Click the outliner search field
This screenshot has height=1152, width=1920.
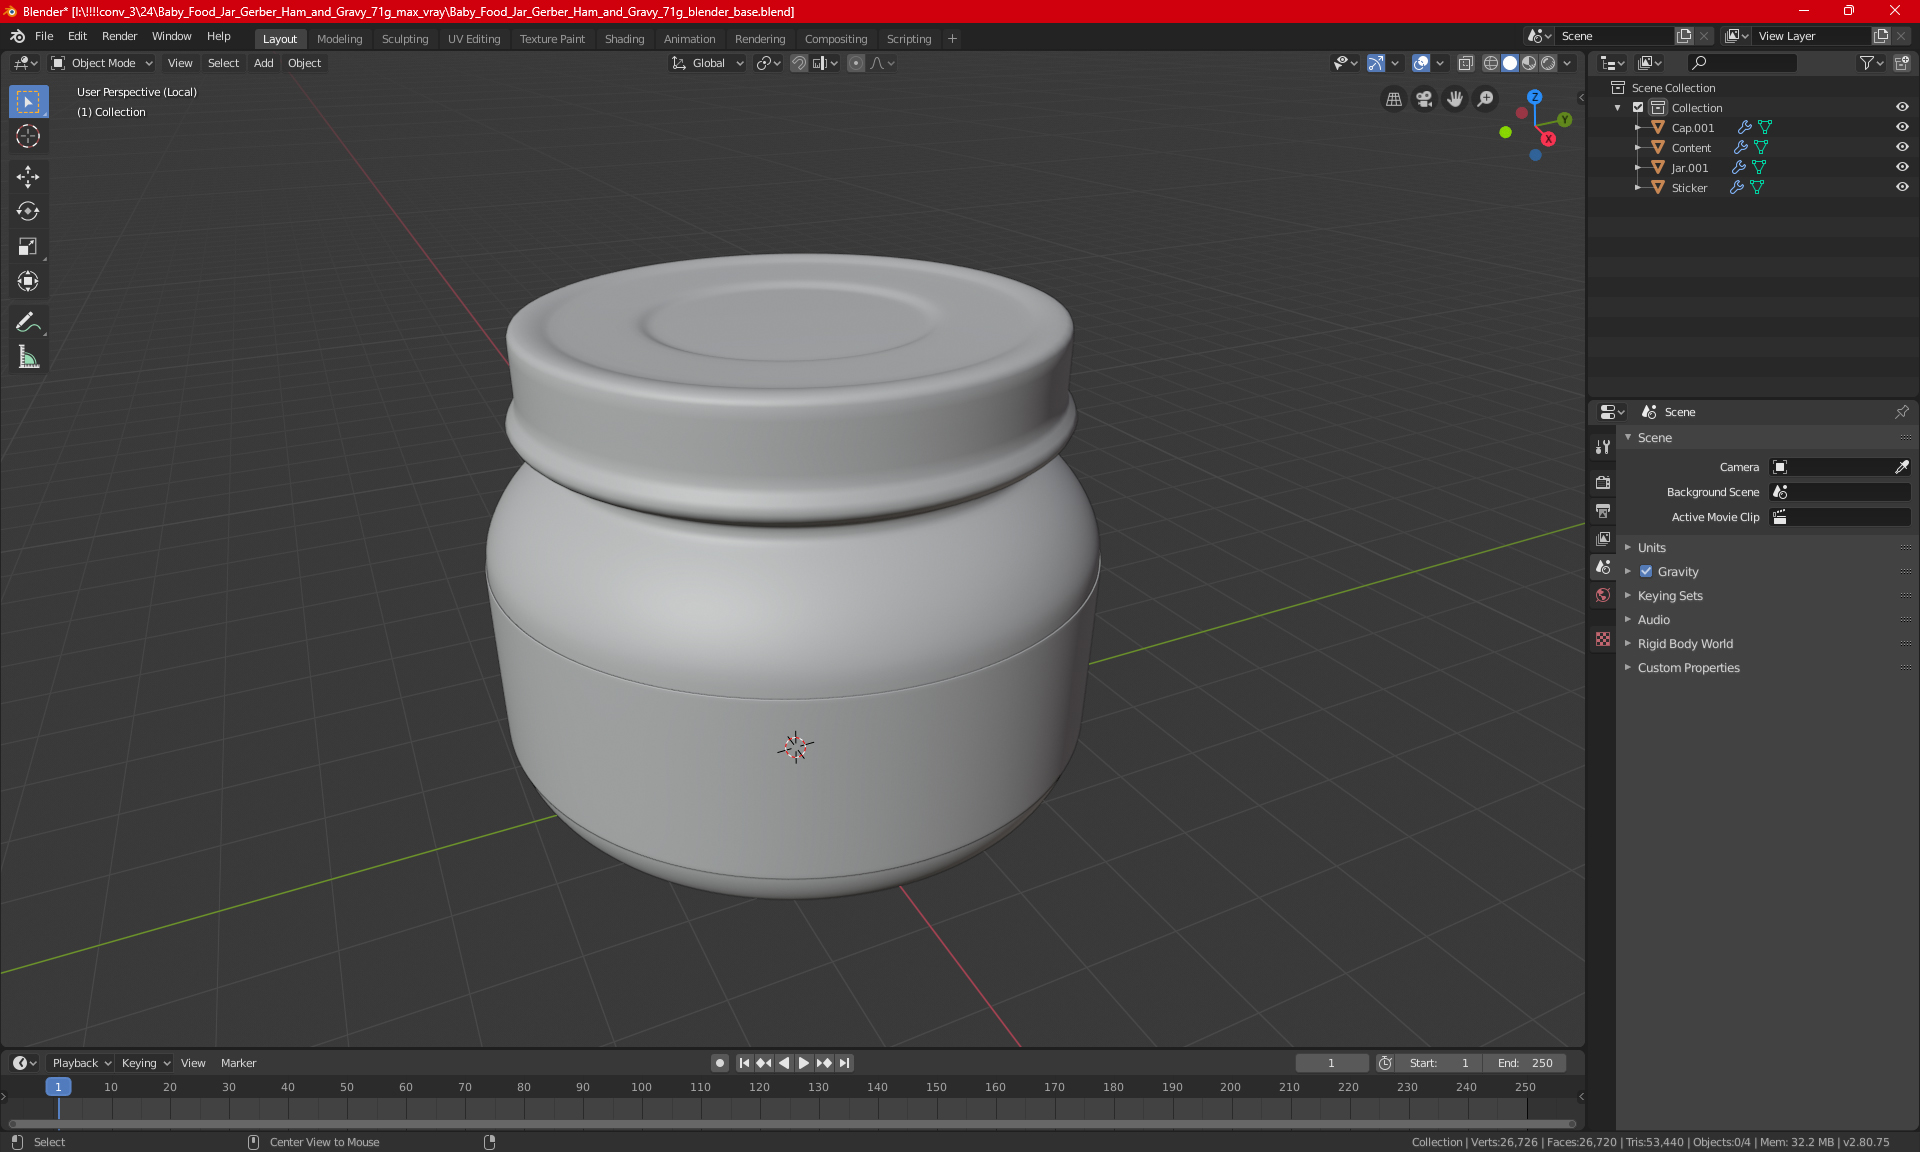tap(1741, 63)
